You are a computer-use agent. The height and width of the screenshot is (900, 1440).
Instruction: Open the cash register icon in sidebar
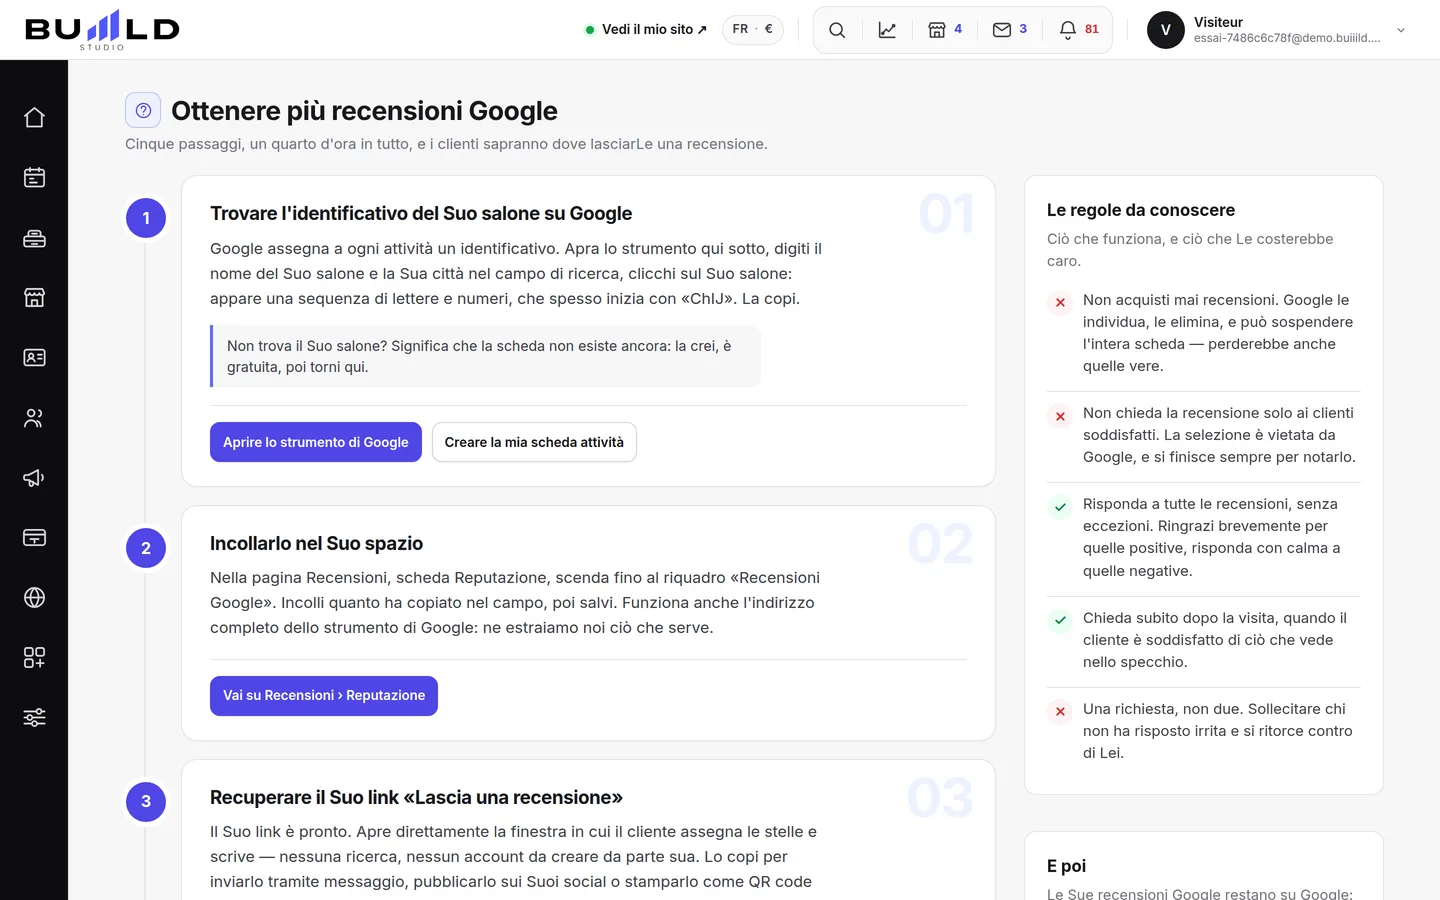pos(34,238)
